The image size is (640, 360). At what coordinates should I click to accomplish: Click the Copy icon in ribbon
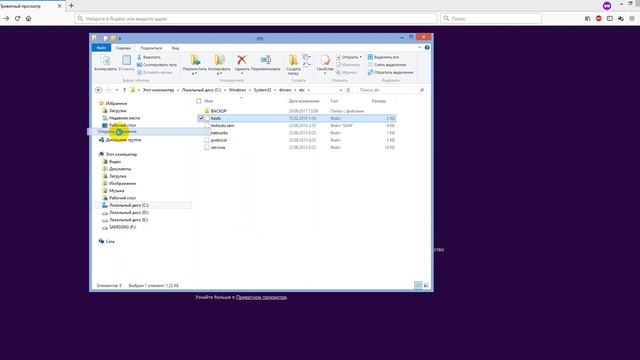[x=106, y=61]
